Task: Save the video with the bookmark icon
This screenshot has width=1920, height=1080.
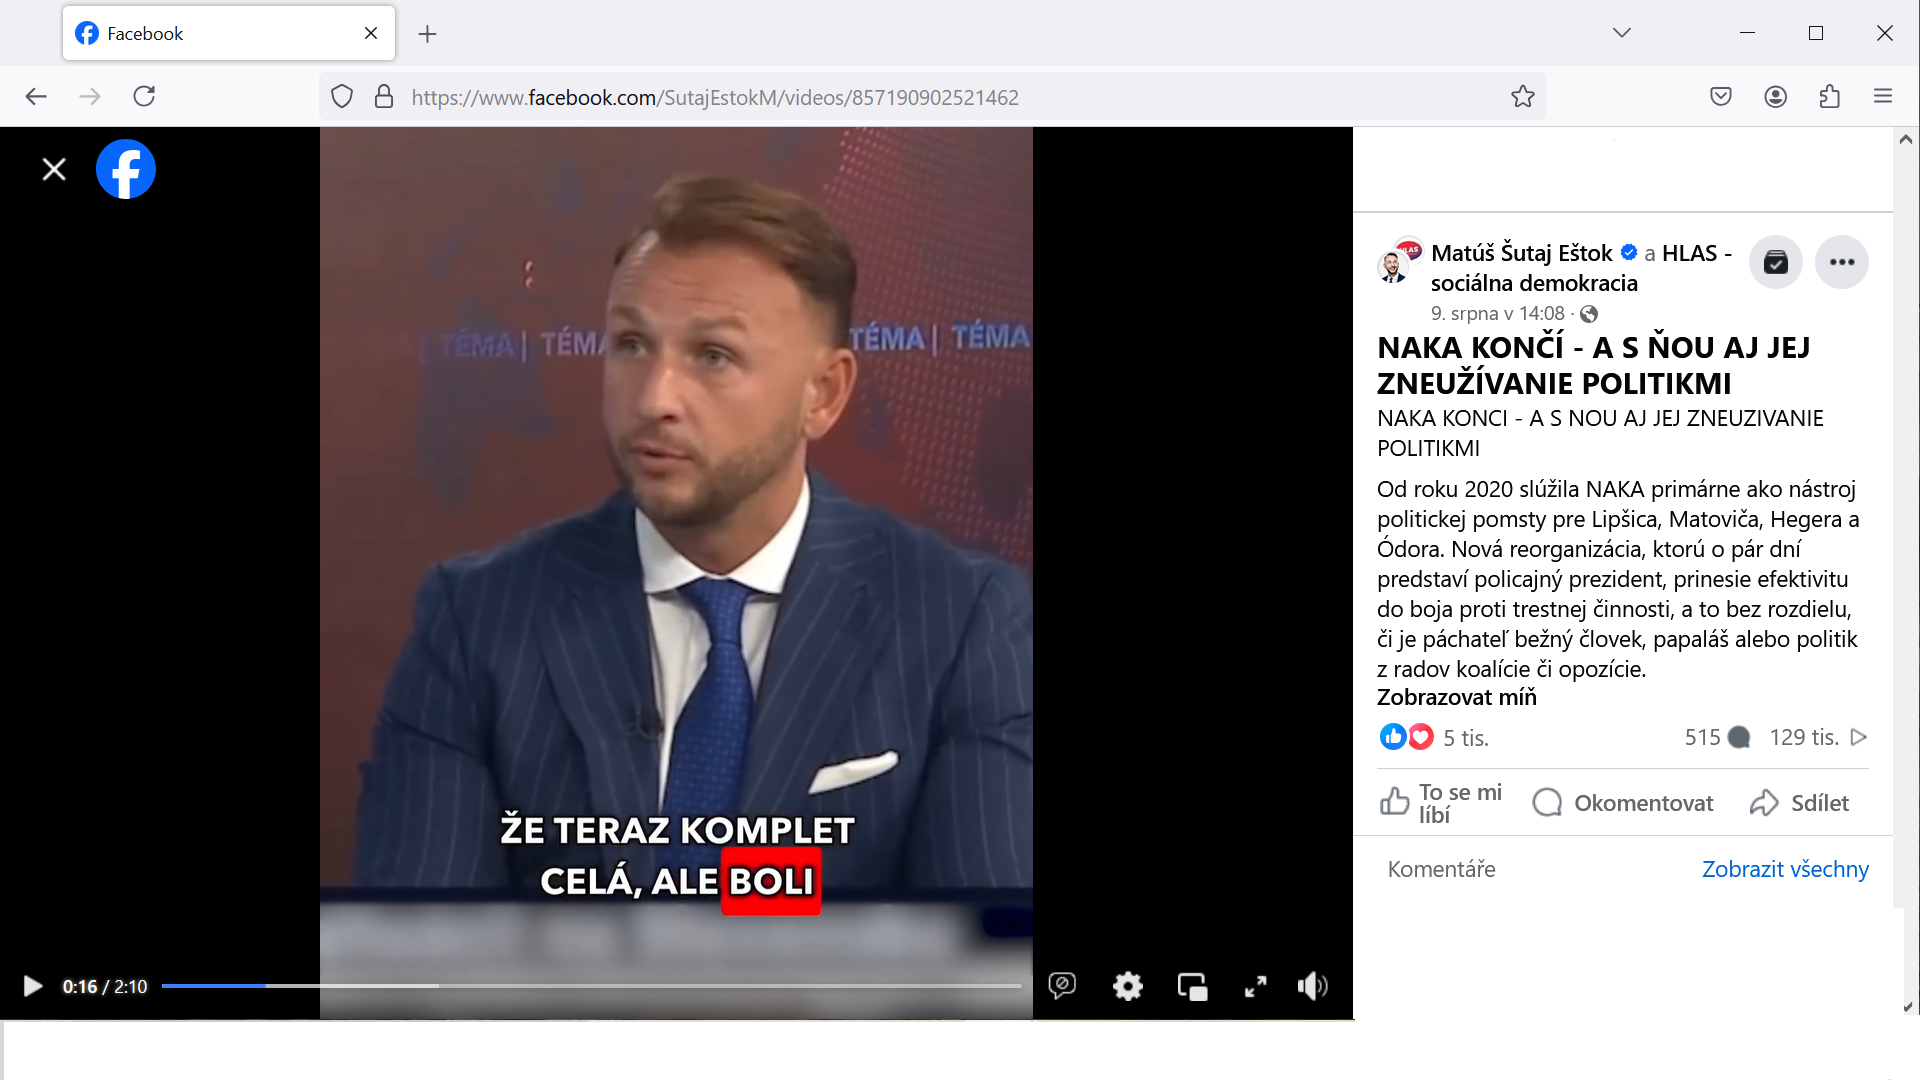Action: pyautogui.click(x=1776, y=262)
